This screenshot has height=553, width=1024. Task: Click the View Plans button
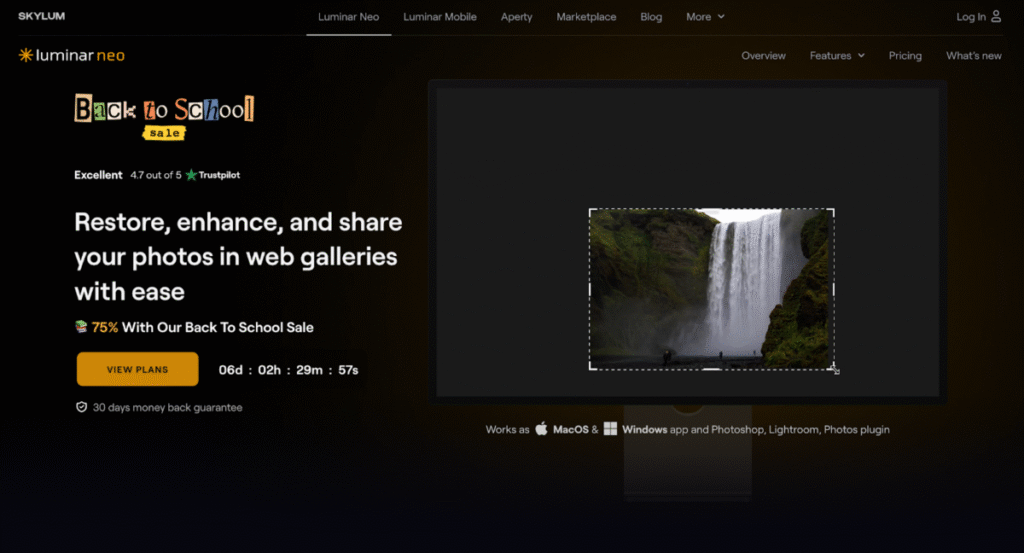[137, 369]
